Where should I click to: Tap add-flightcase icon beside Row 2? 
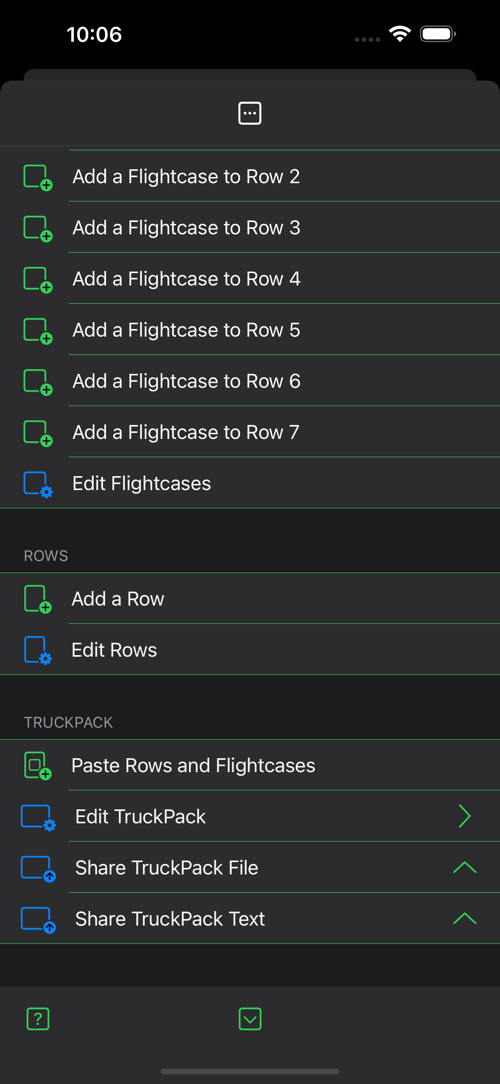(38, 177)
